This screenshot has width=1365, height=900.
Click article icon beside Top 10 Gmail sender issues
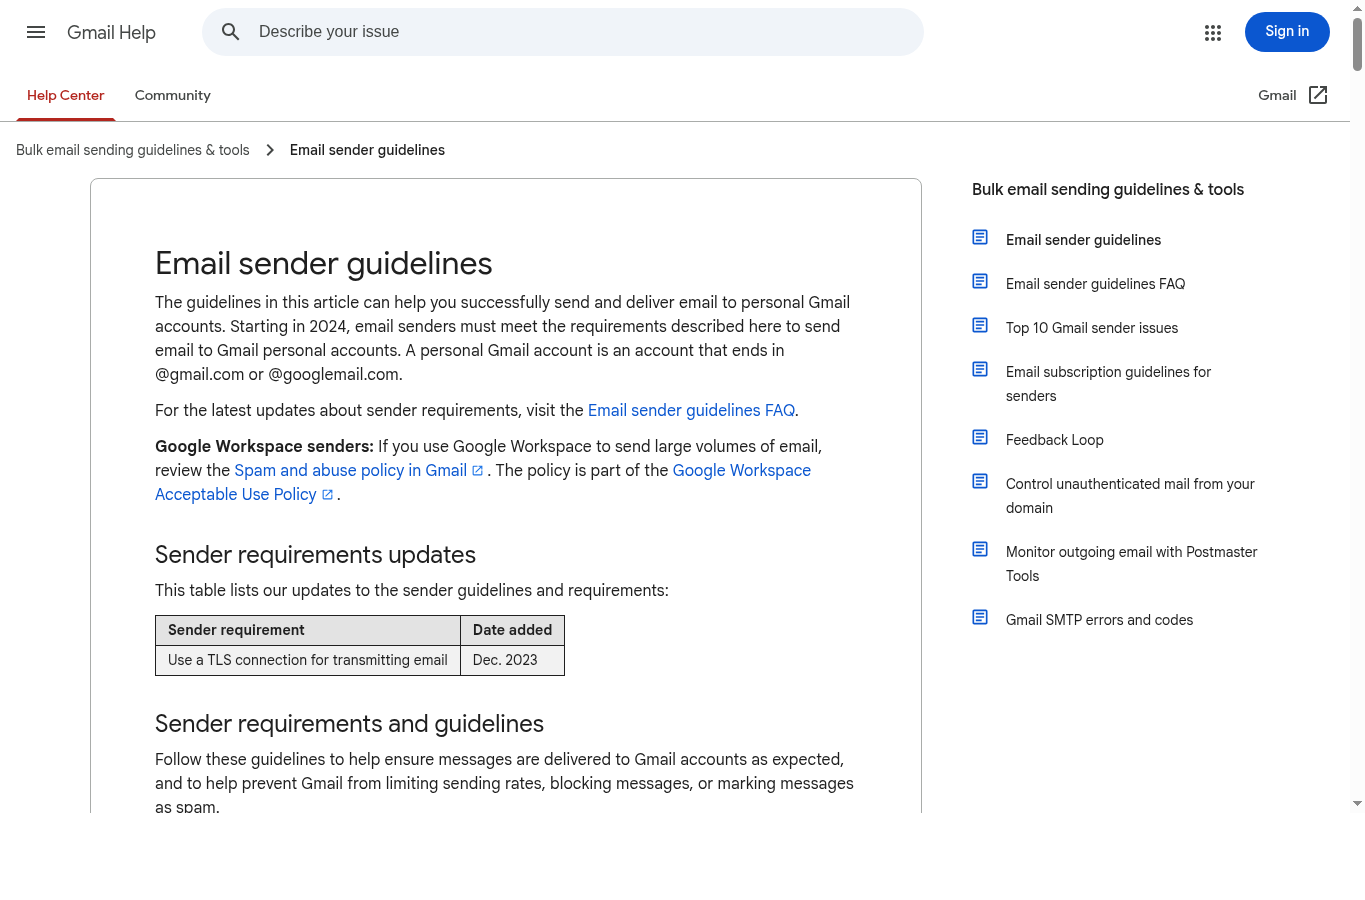pos(980,326)
